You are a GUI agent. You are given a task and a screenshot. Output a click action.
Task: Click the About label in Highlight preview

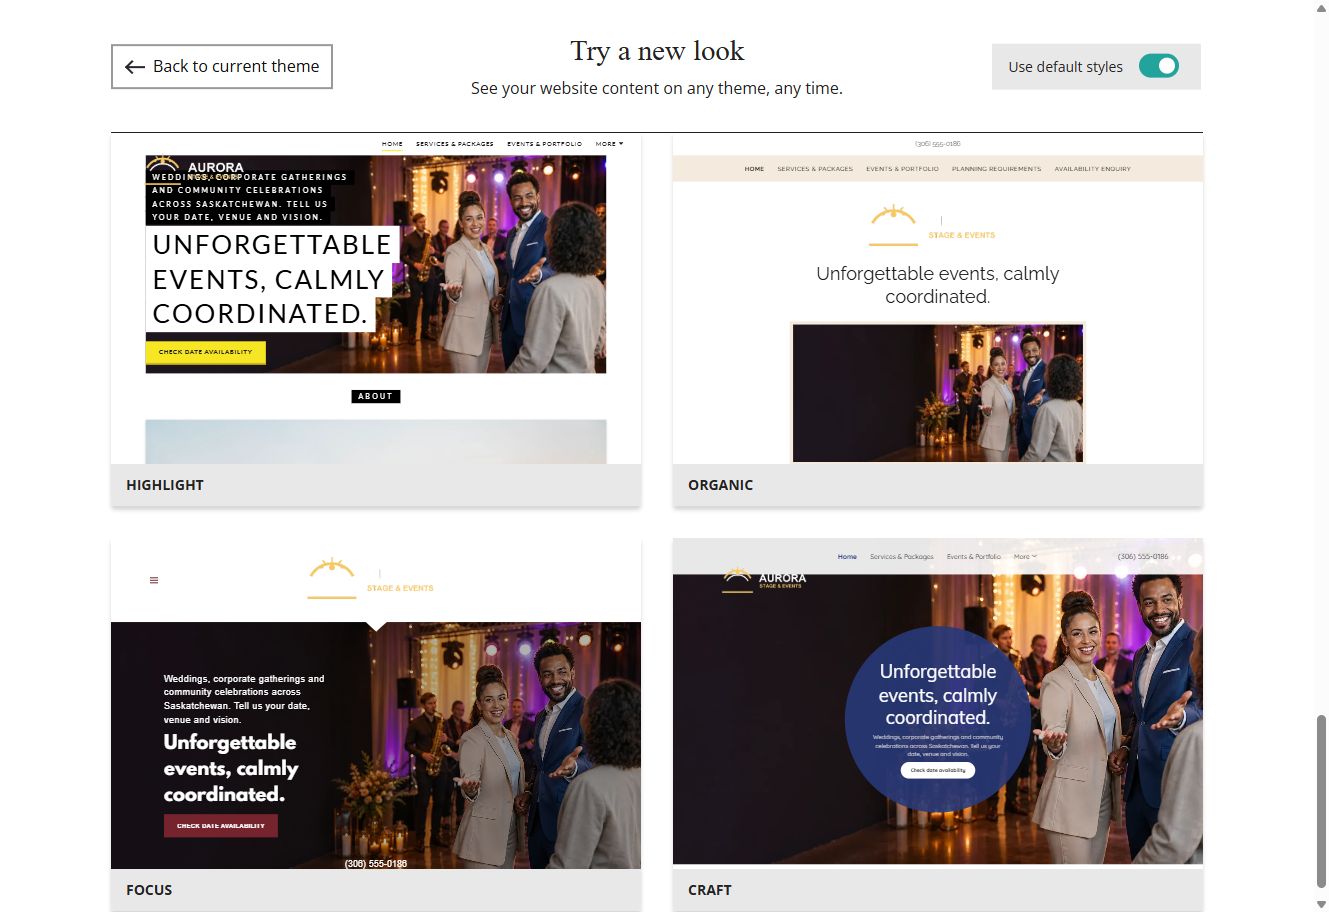(376, 396)
